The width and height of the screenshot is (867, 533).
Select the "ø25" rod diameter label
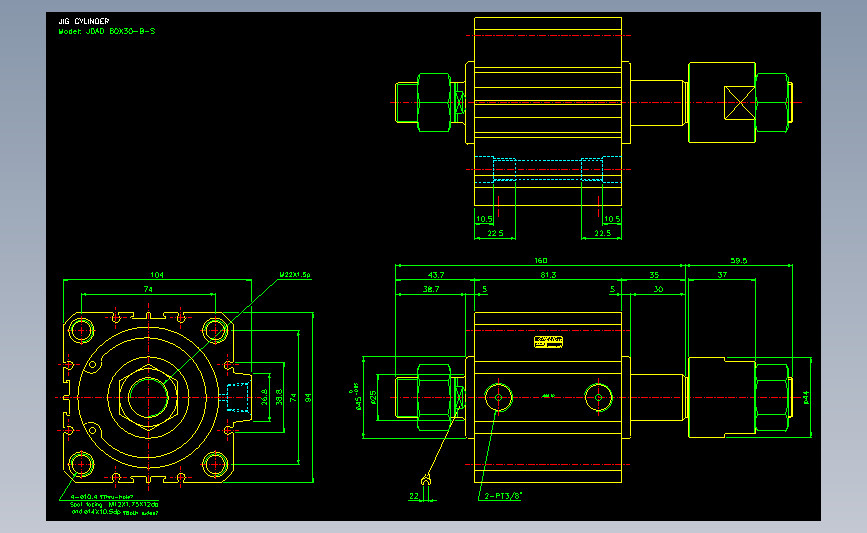[x=373, y=397]
